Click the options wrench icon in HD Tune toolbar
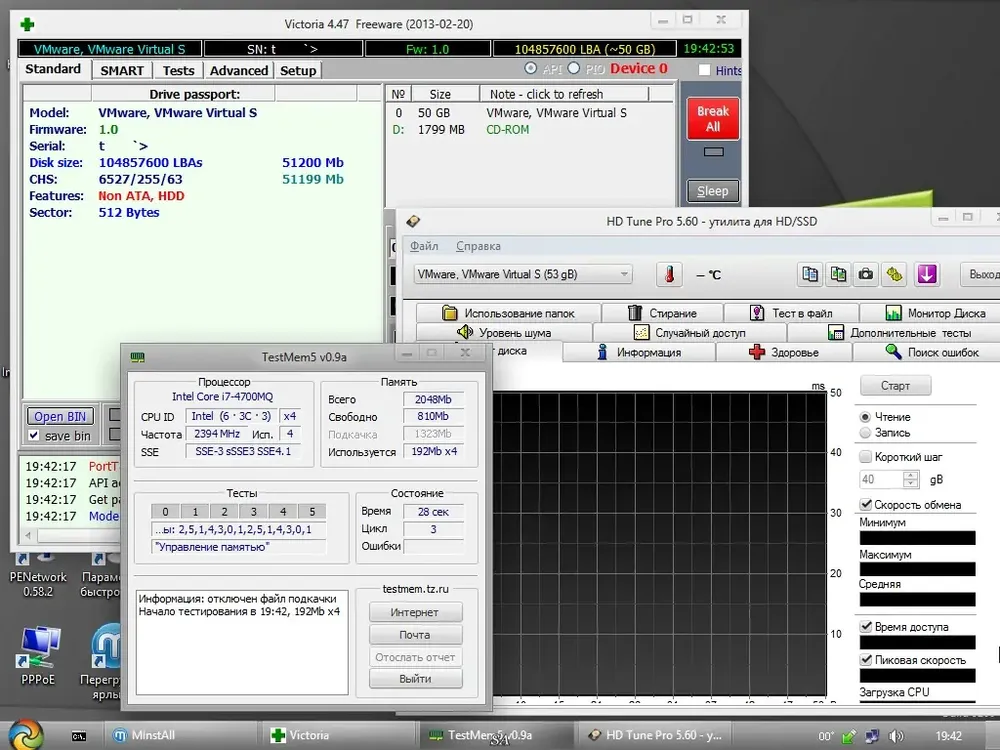 (894, 275)
